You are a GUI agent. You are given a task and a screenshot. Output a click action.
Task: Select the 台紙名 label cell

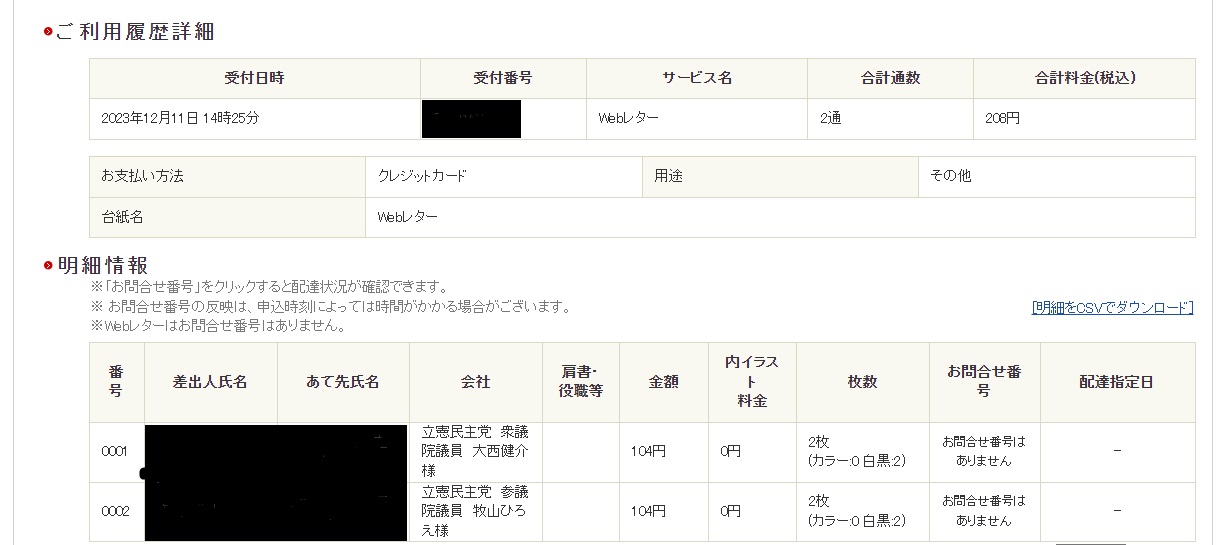pyautogui.click(x=122, y=216)
